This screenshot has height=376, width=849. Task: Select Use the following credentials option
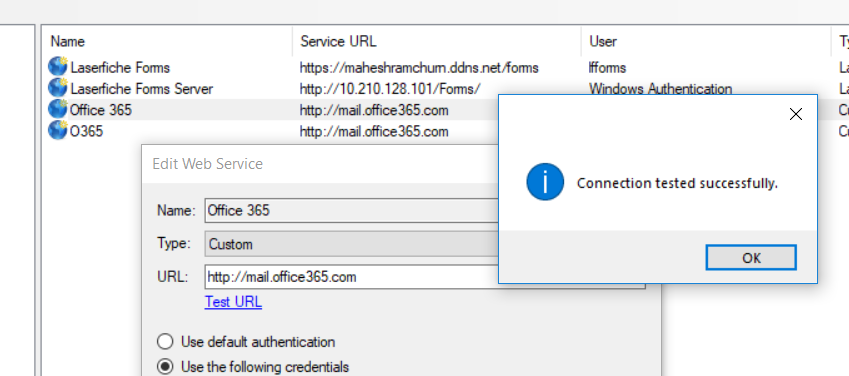[165, 367]
